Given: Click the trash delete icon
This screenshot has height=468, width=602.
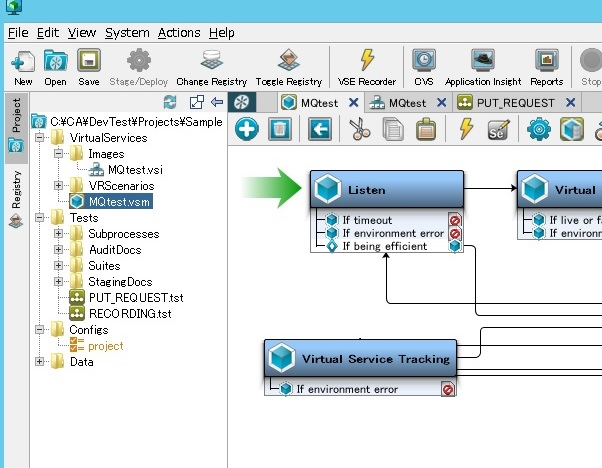Looking at the screenshot, I should pos(280,128).
